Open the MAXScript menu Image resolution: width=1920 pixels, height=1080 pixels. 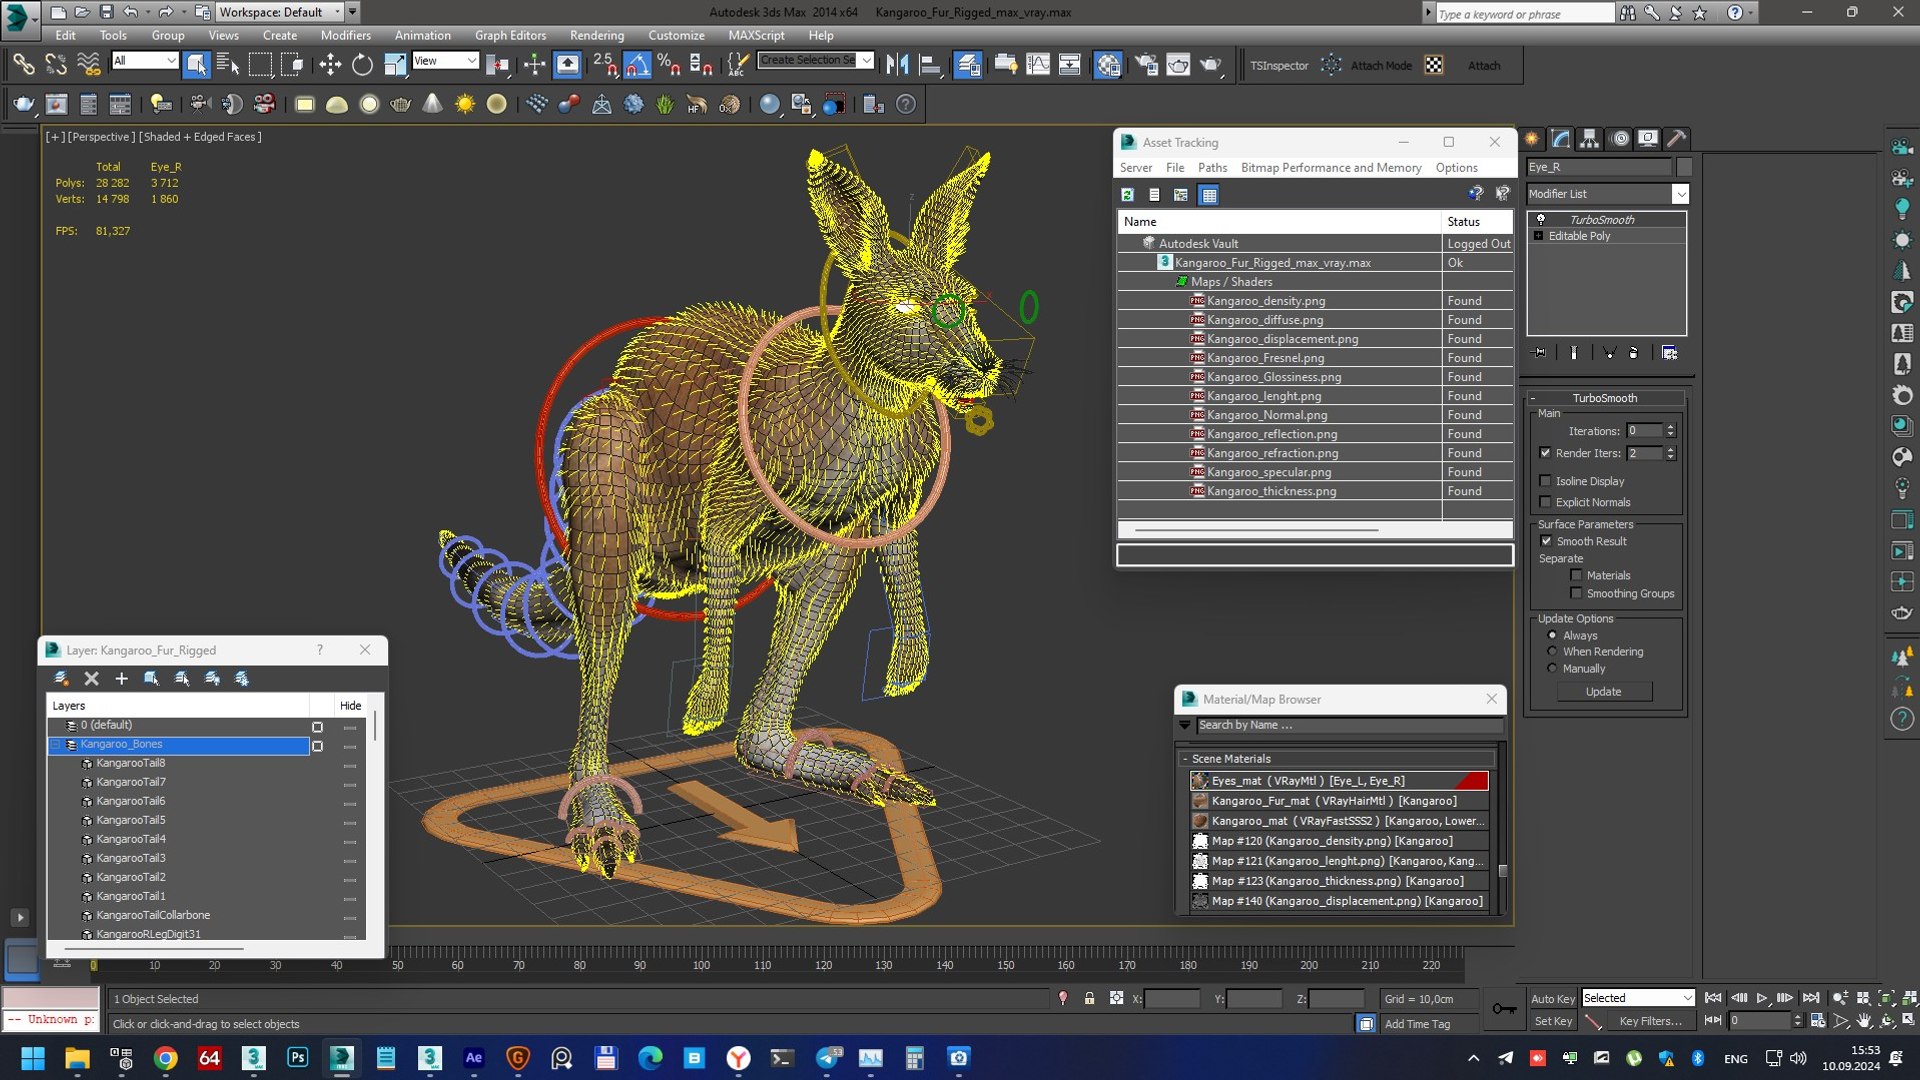pos(756,35)
